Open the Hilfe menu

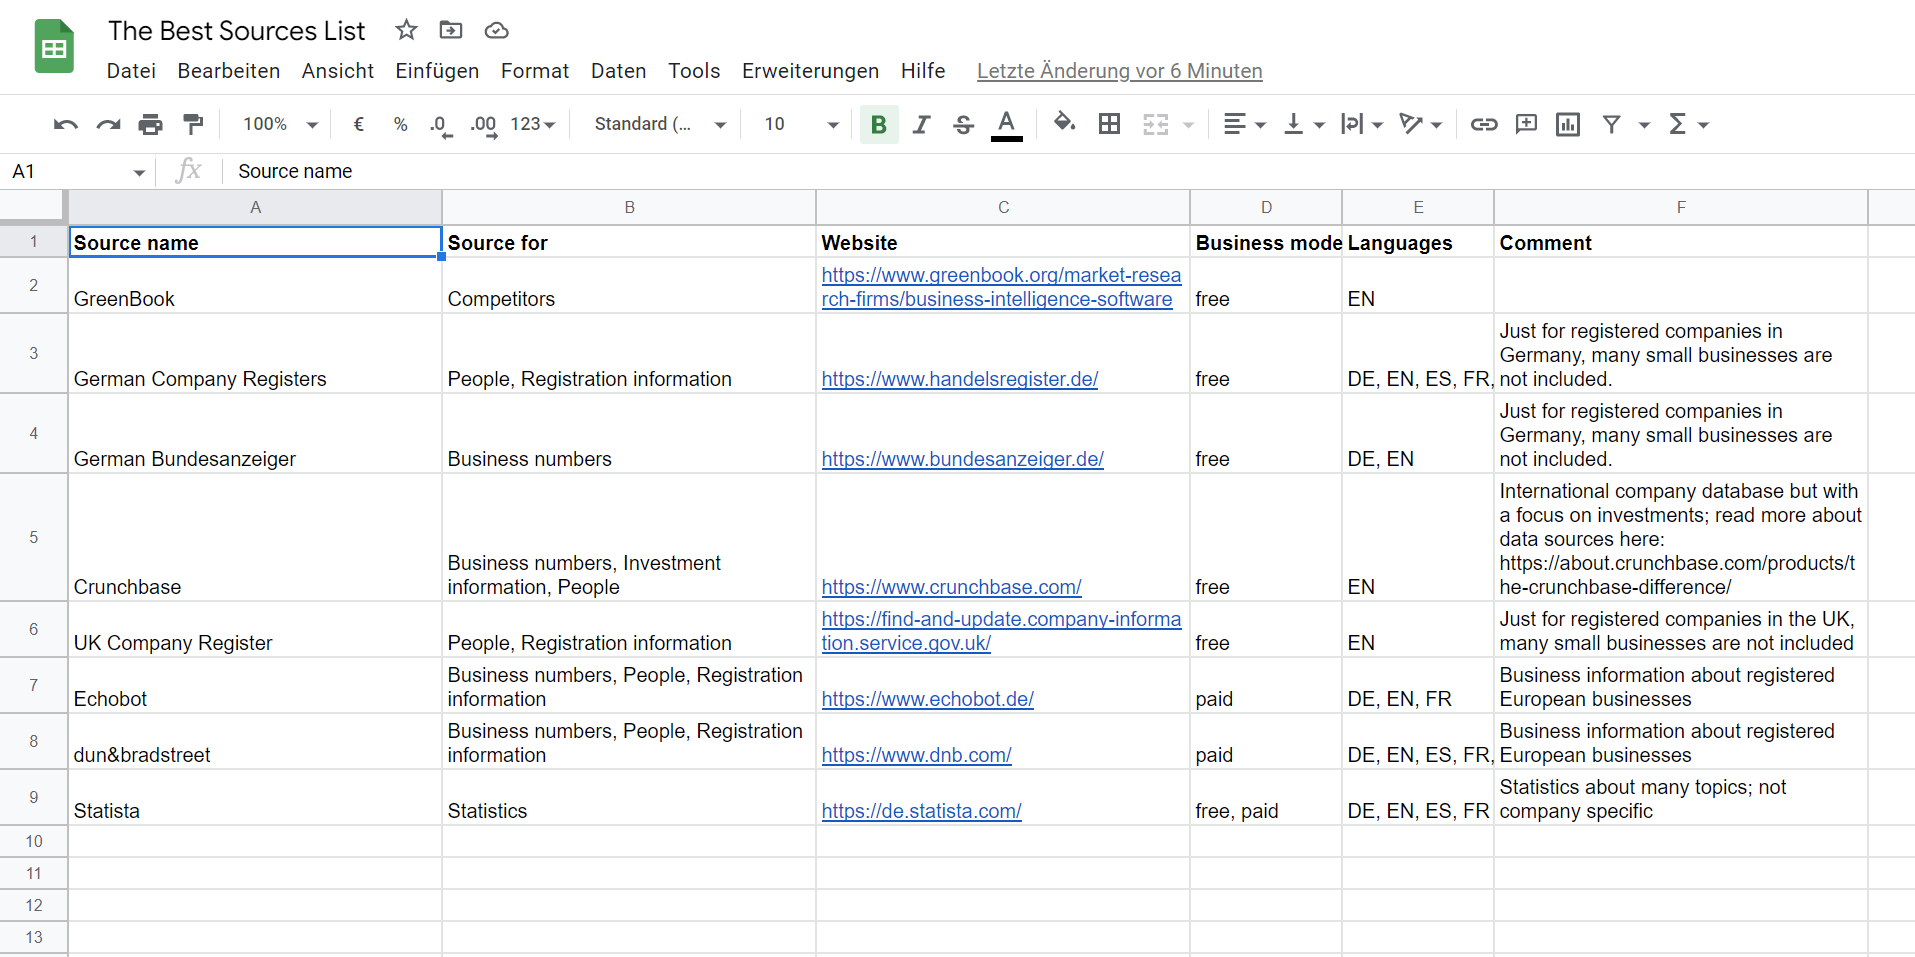point(923,71)
